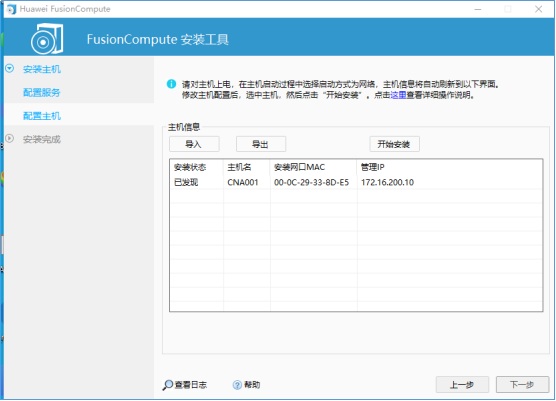Image resolution: width=556 pixels, height=401 pixels.
Task: Click the 导出 button
Action: click(x=261, y=144)
